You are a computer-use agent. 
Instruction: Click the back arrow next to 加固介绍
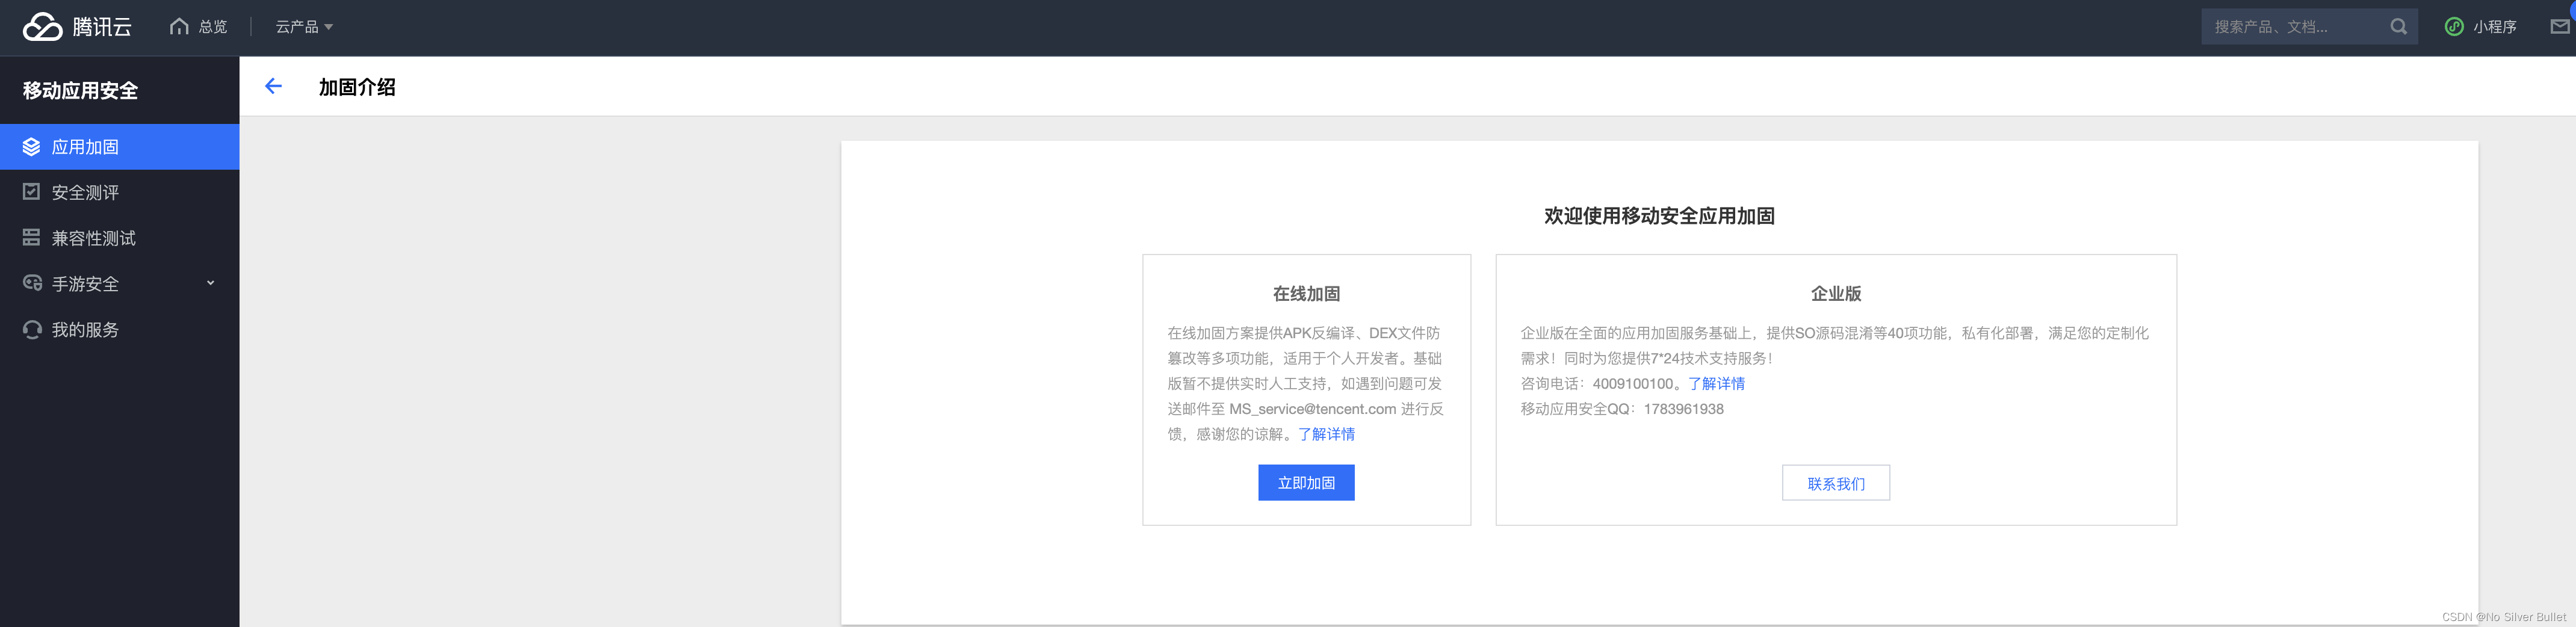273,87
